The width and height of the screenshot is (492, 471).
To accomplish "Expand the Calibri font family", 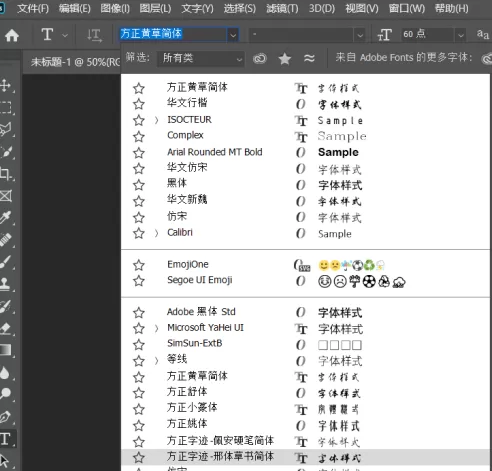I will coord(156,233).
